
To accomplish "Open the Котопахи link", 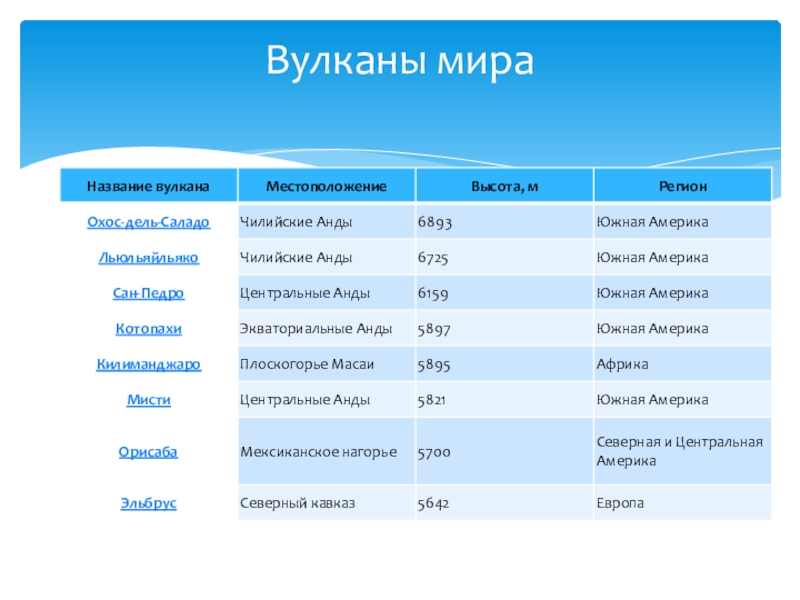I will (148, 329).
